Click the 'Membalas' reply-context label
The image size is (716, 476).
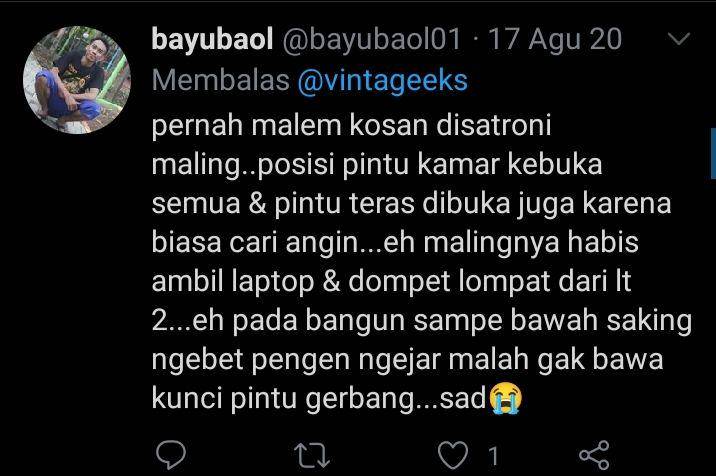(x=221, y=80)
